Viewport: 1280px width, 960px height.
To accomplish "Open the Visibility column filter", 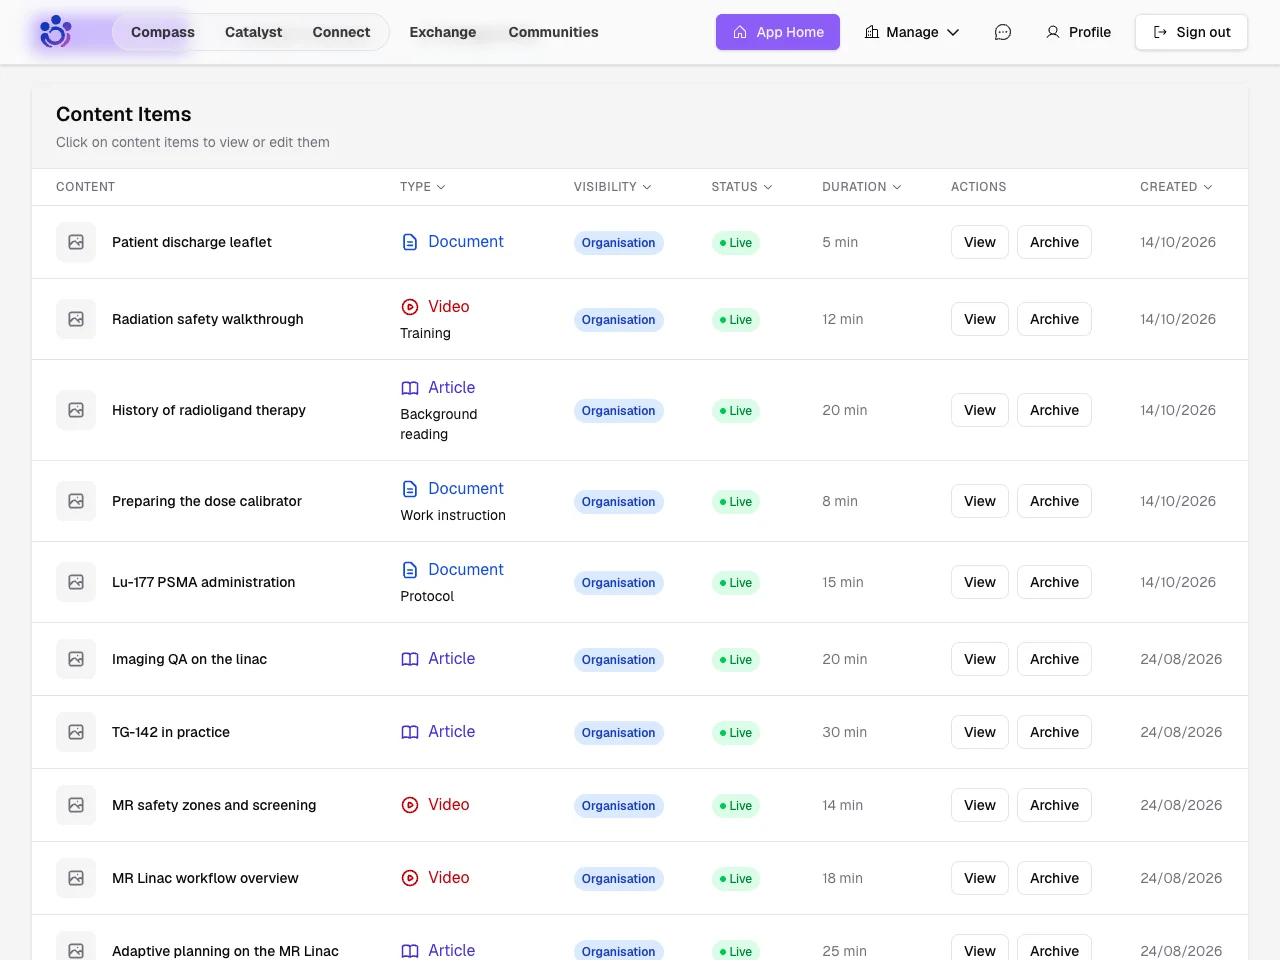I will pyautogui.click(x=613, y=187).
